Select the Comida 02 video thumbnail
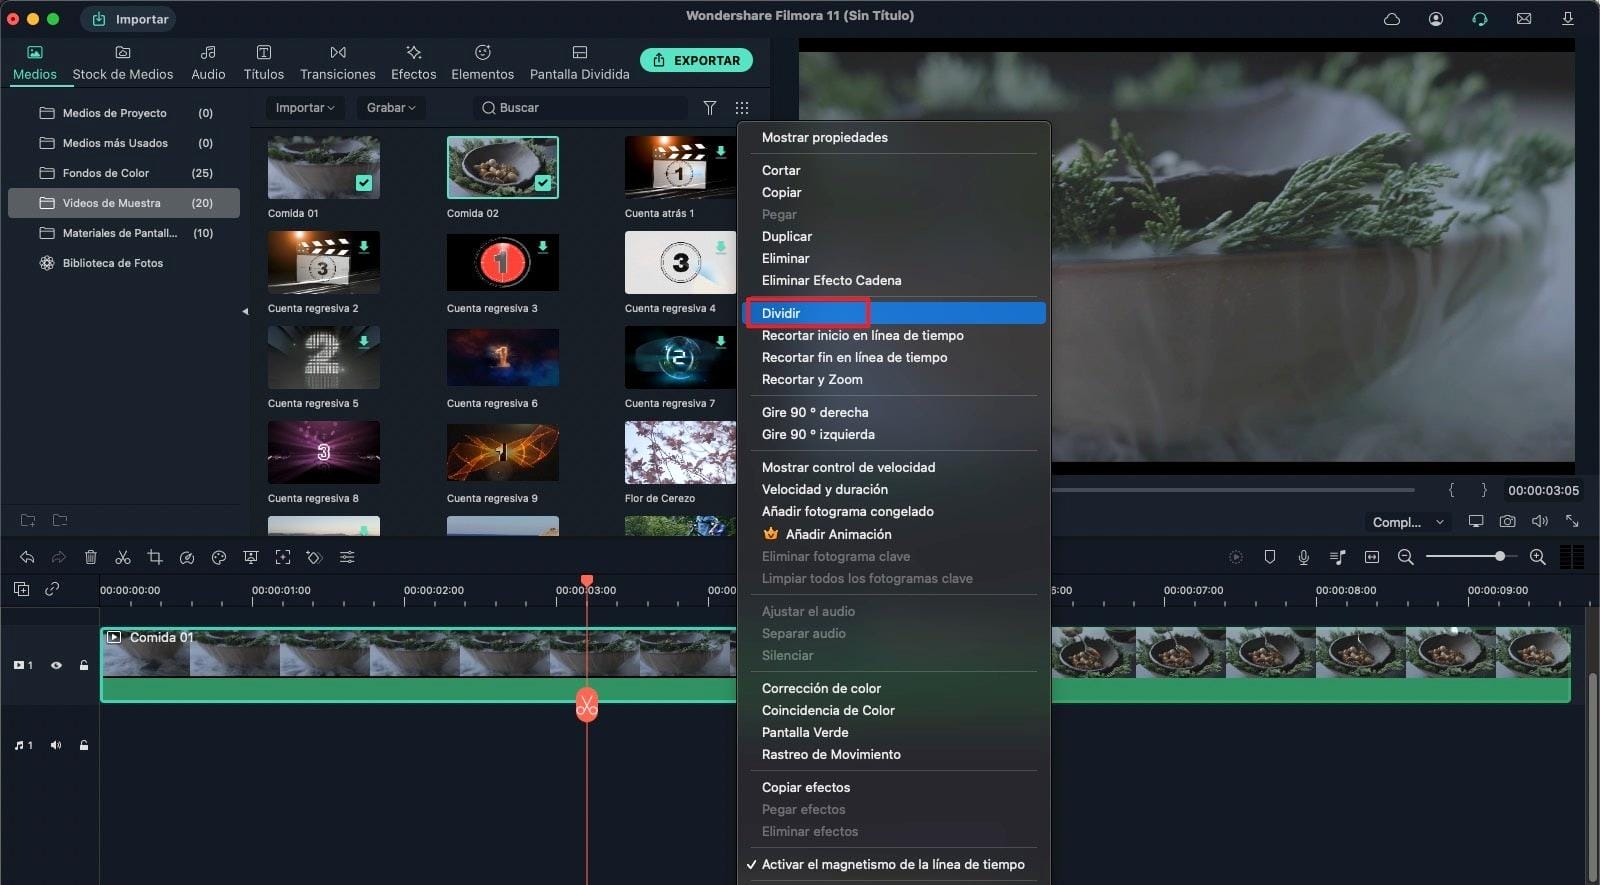1600x885 pixels. tap(502, 168)
